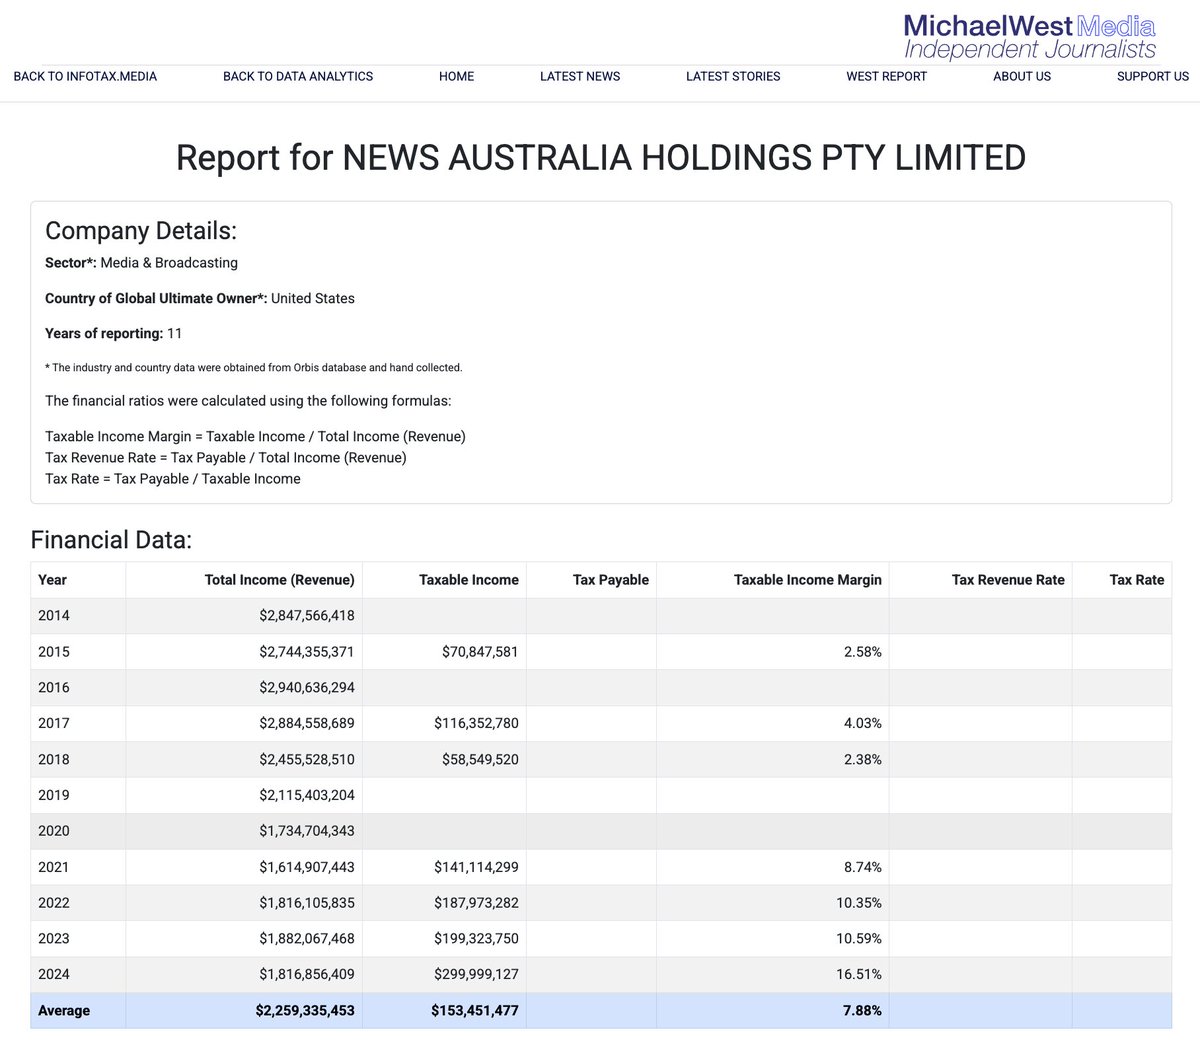Click the Taxable Income column header
Viewport: 1200px width, 1057px height.
pos(444,580)
